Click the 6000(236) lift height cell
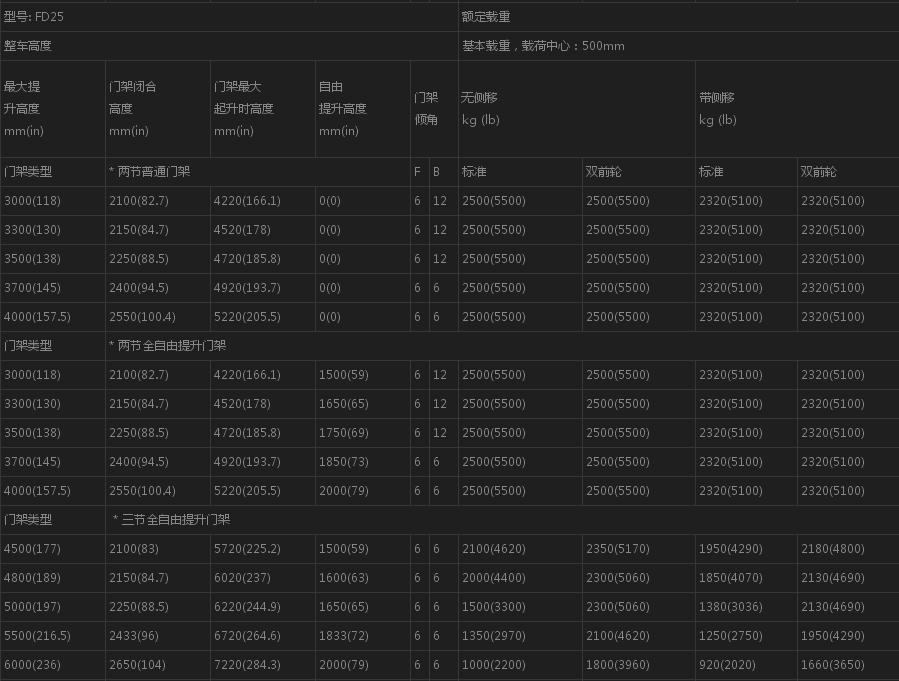 [32, 665]
